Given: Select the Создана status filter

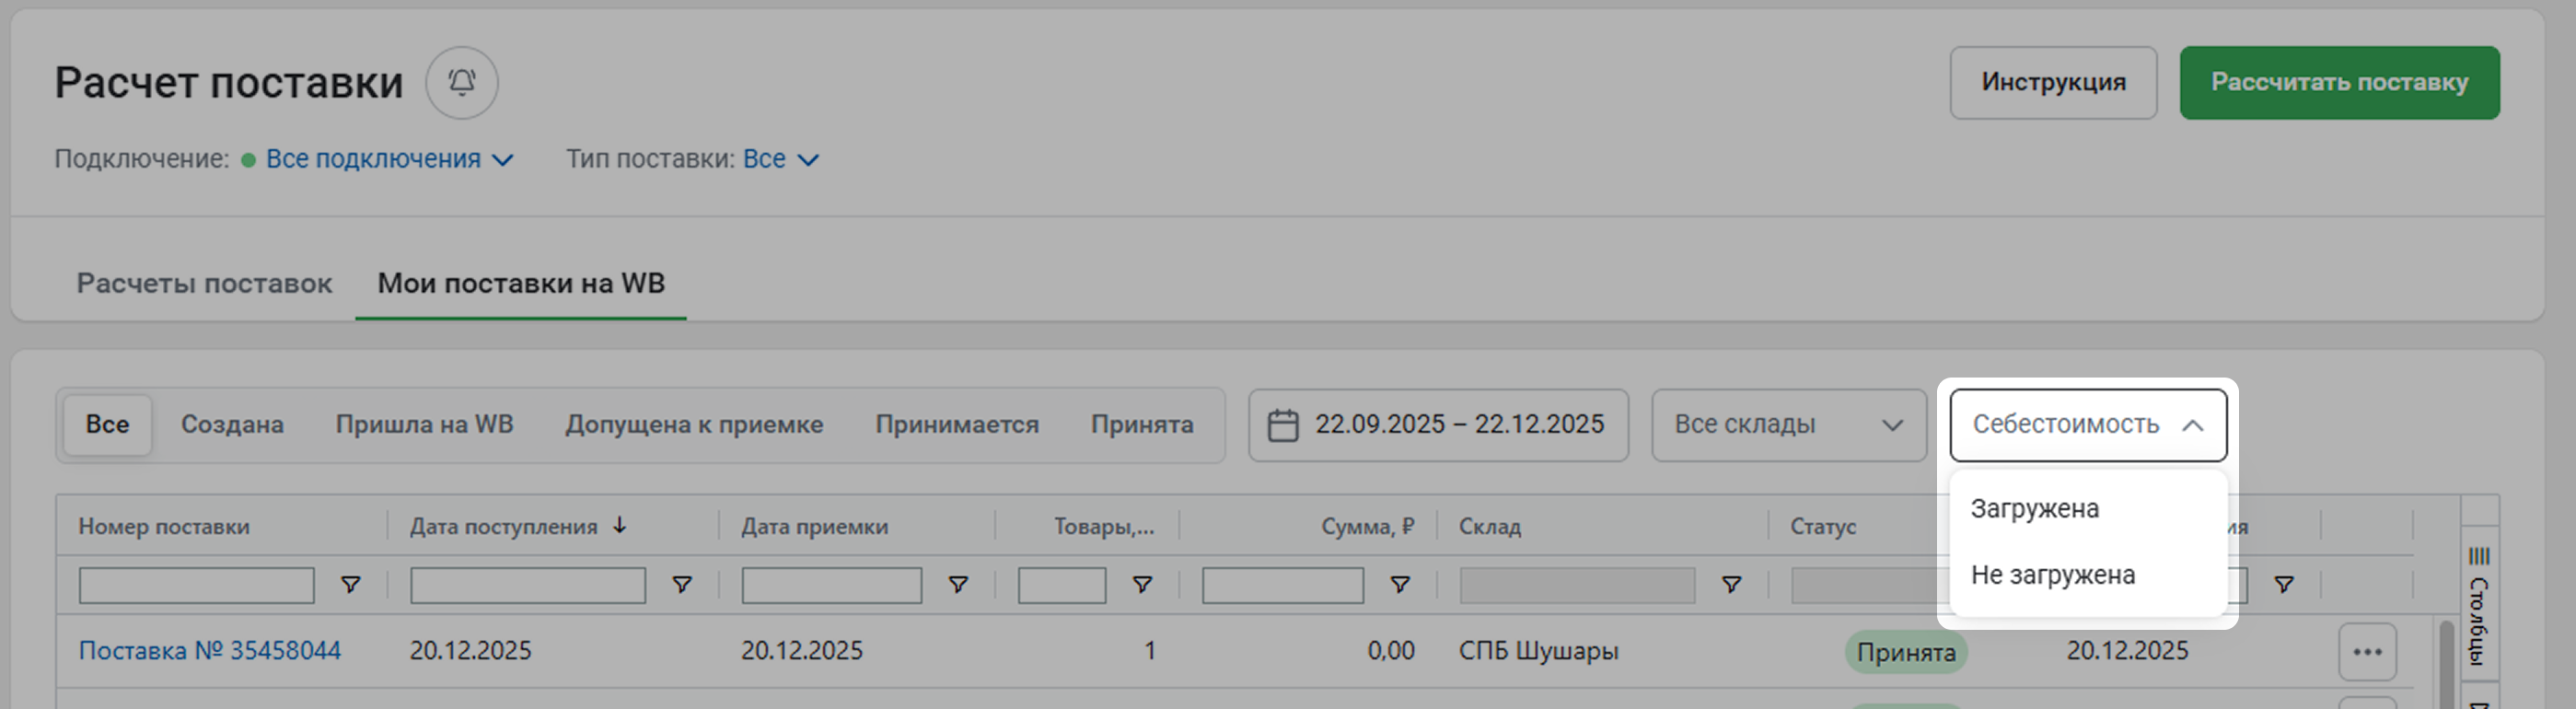Looking at the screenshot, I should (x=232, y=425).
